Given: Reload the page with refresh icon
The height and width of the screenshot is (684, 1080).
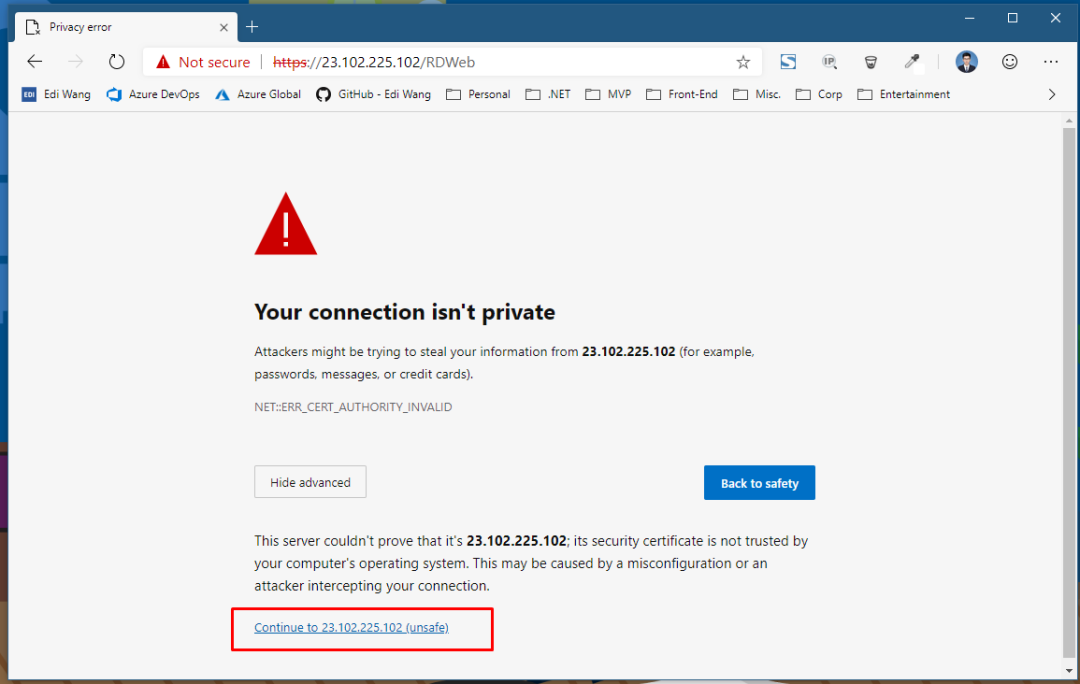Looking at the screenshot, I should [x=116, y=62].
